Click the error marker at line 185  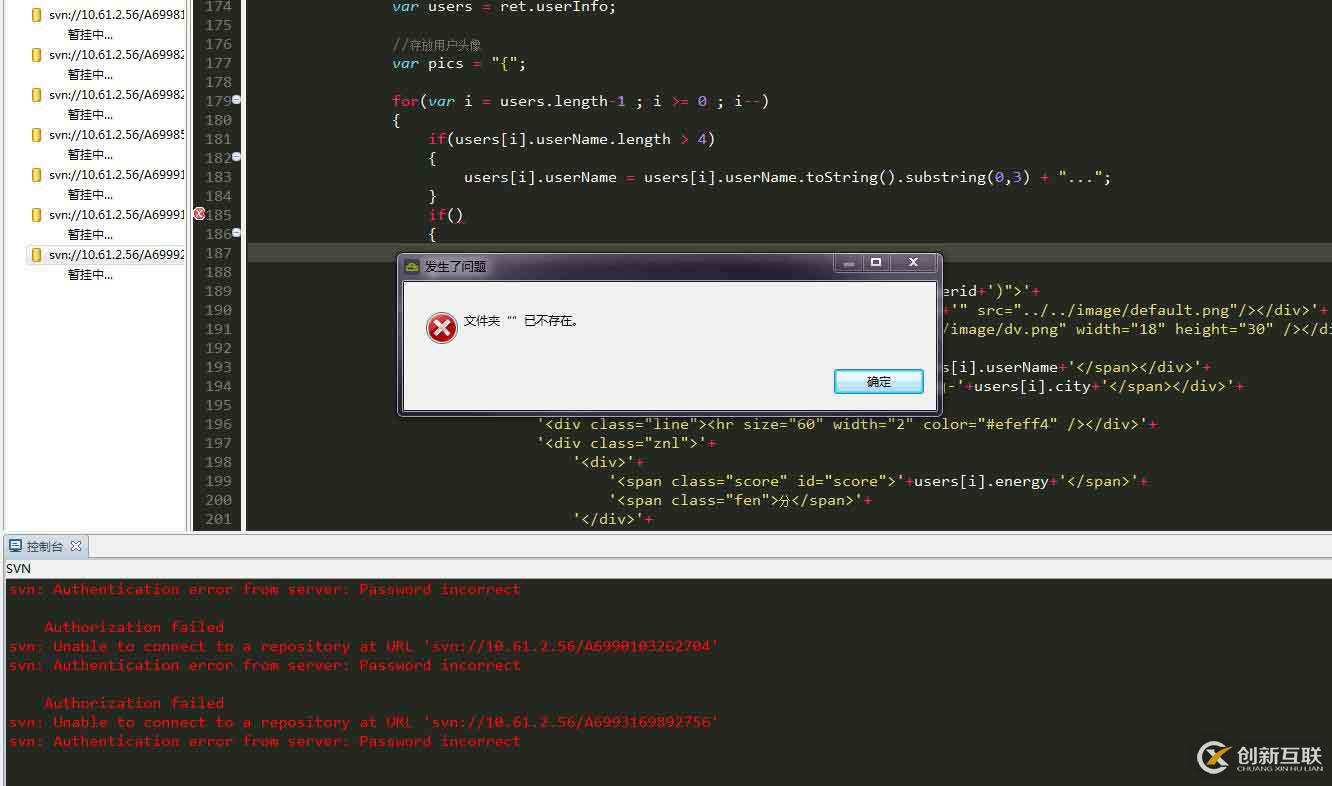point(199,214)
